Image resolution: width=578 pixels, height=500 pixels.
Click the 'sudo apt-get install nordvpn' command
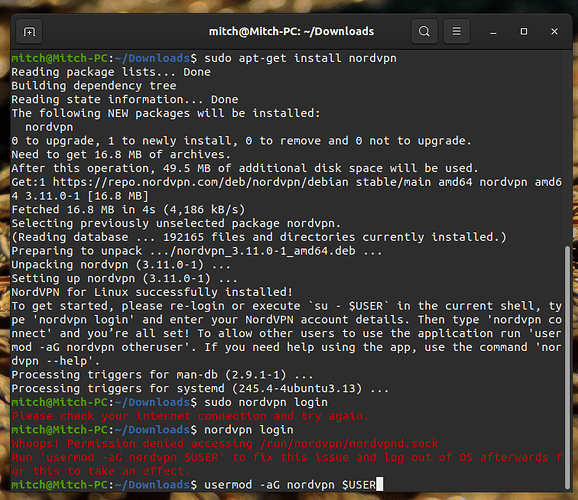pyautogui.click(x=300, y=58)
